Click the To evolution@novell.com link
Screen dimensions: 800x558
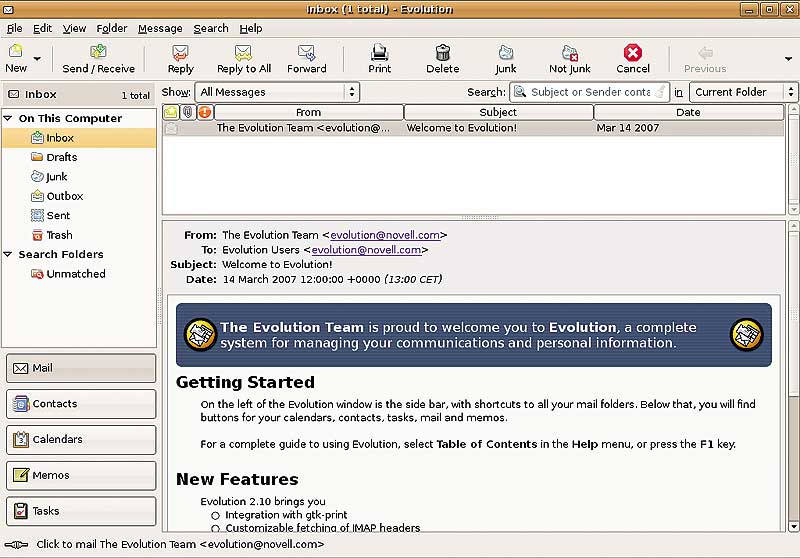[366, 250]
